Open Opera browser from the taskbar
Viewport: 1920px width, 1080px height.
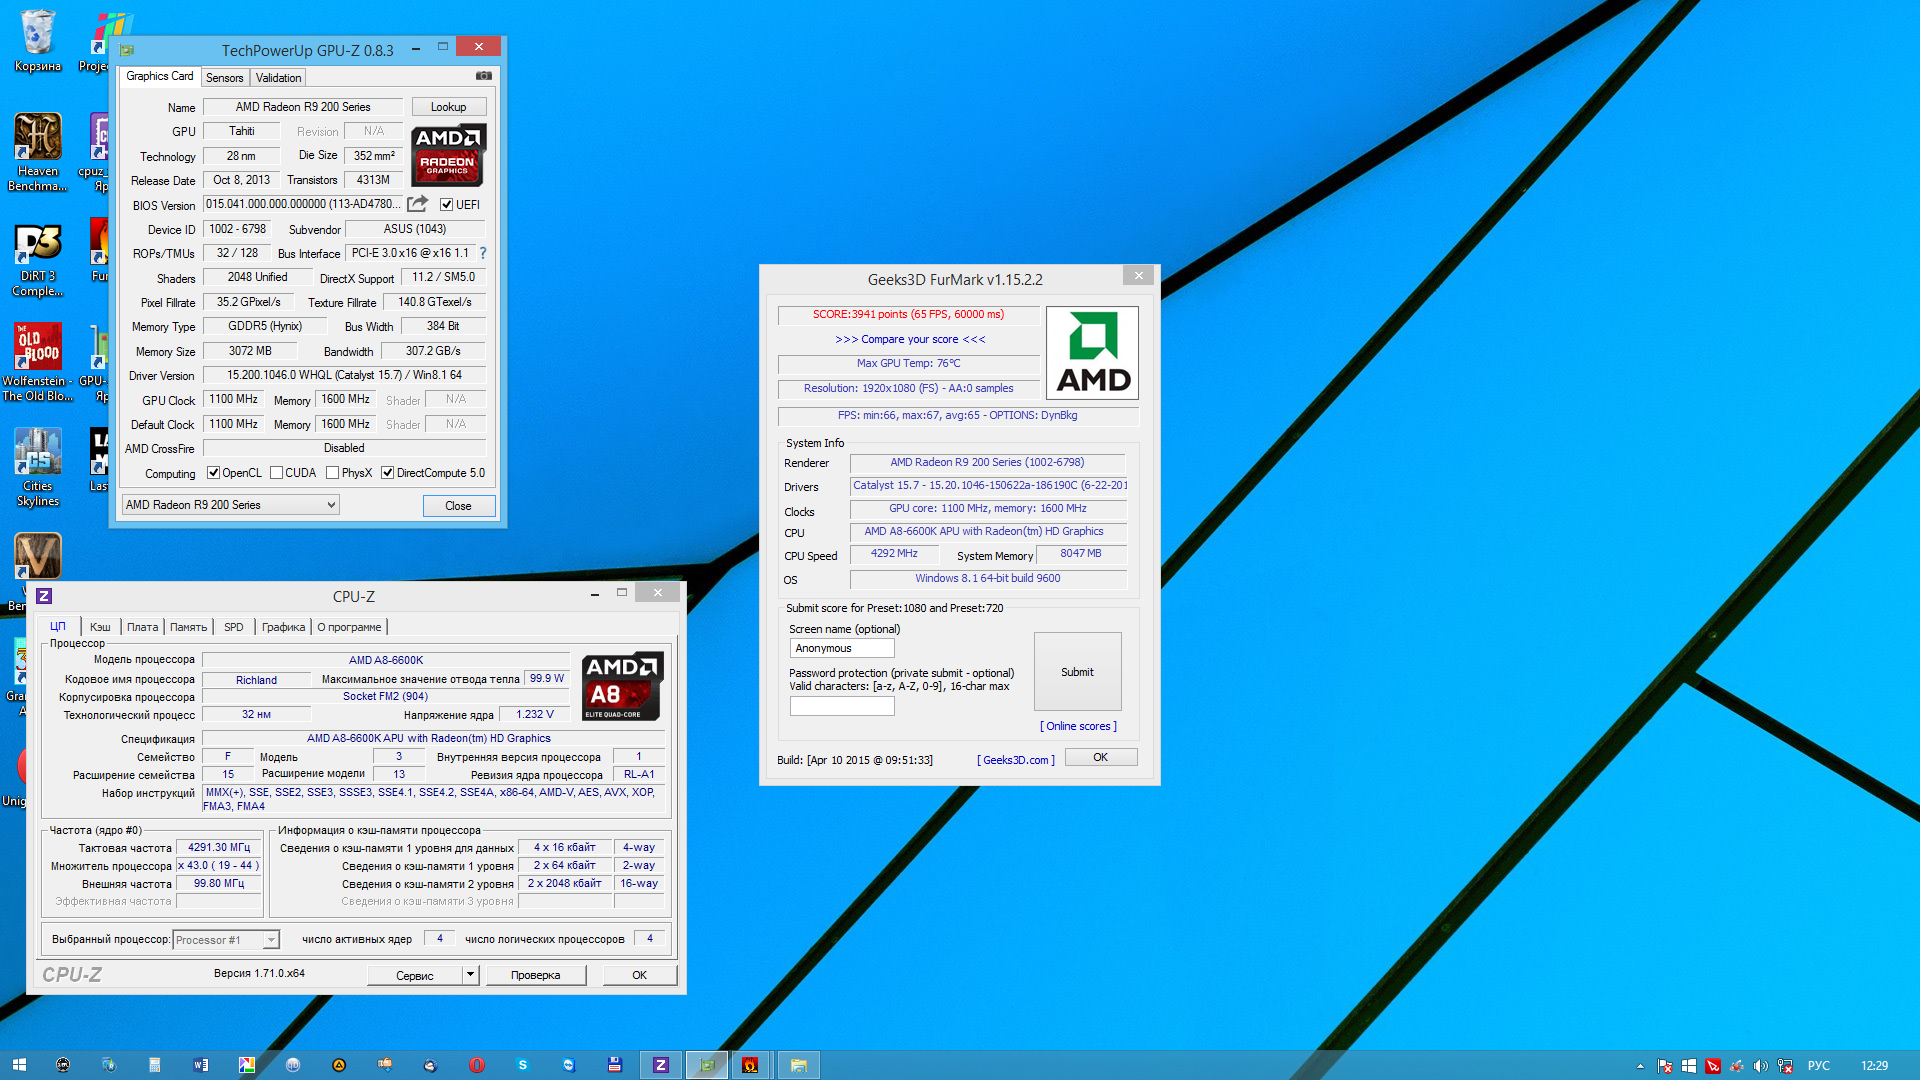click(x=477, y=1065)
